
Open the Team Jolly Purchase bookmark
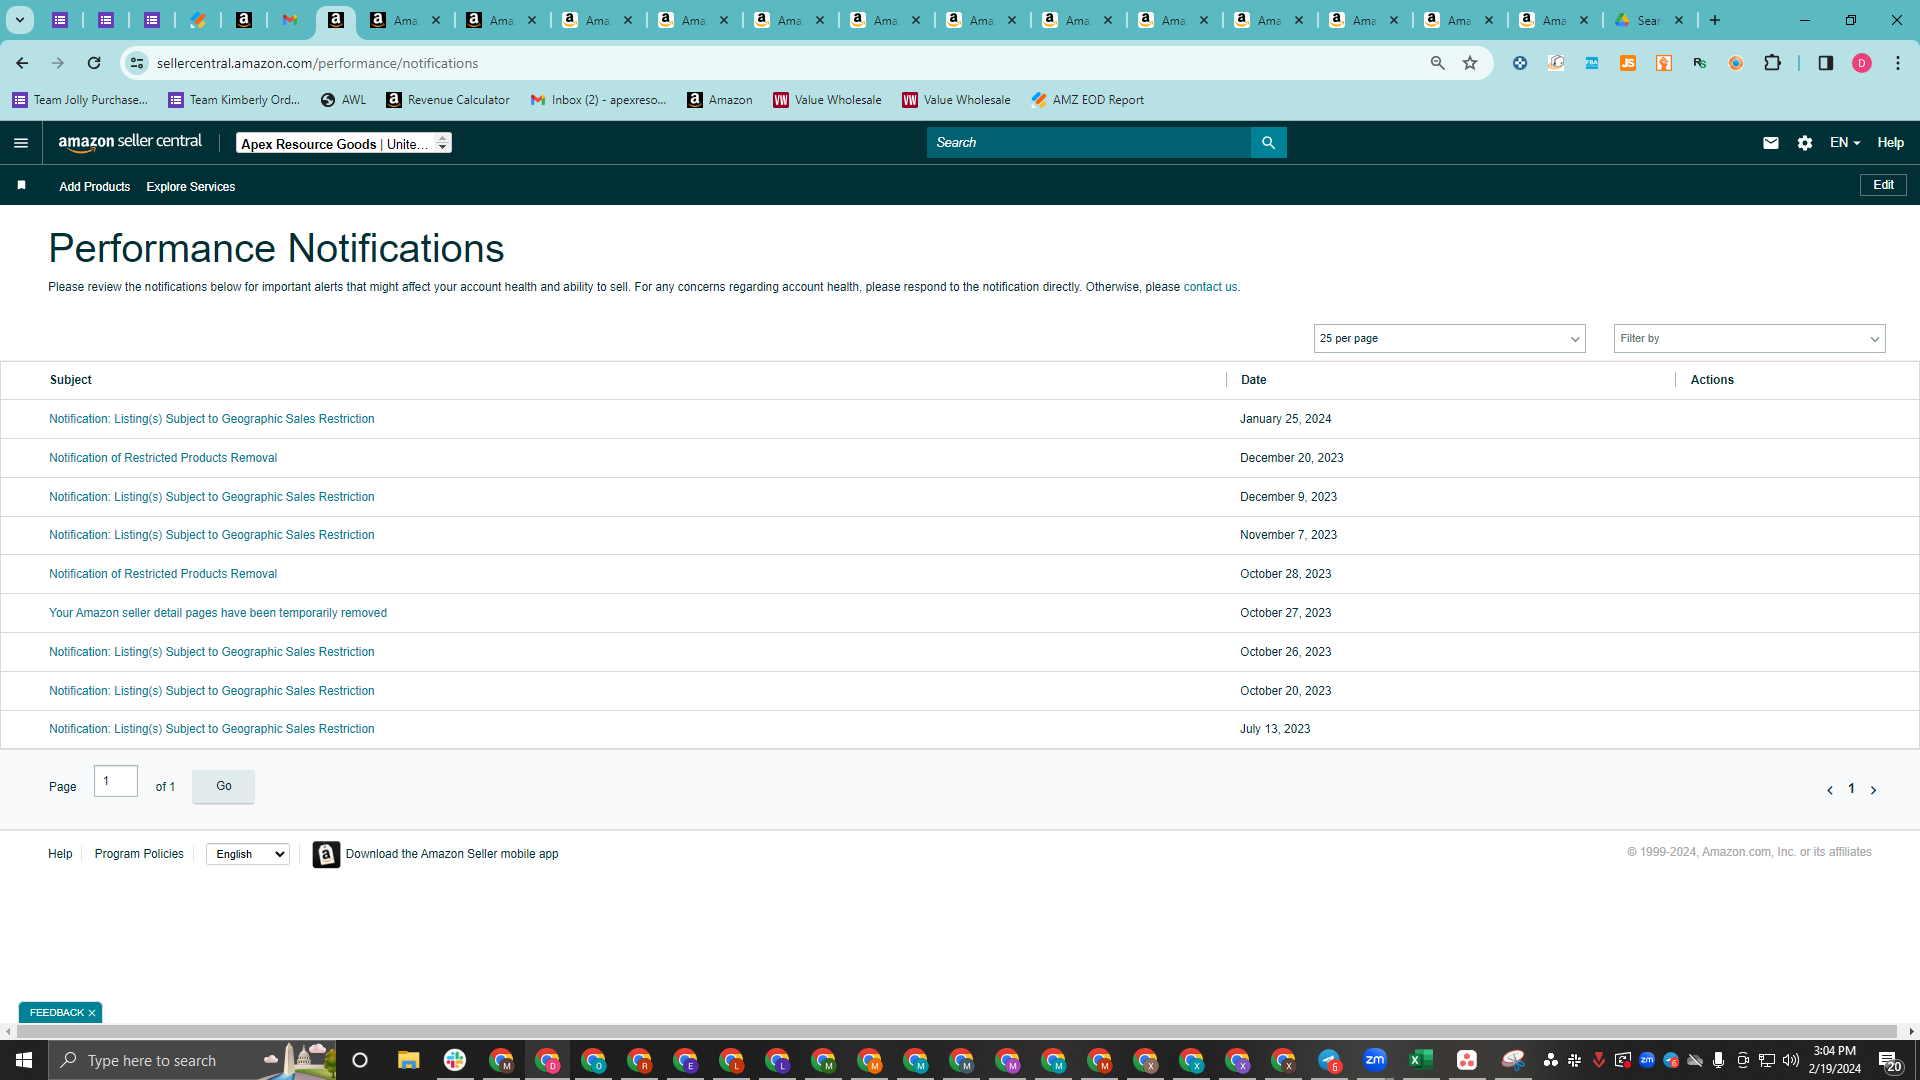[80, 100]
